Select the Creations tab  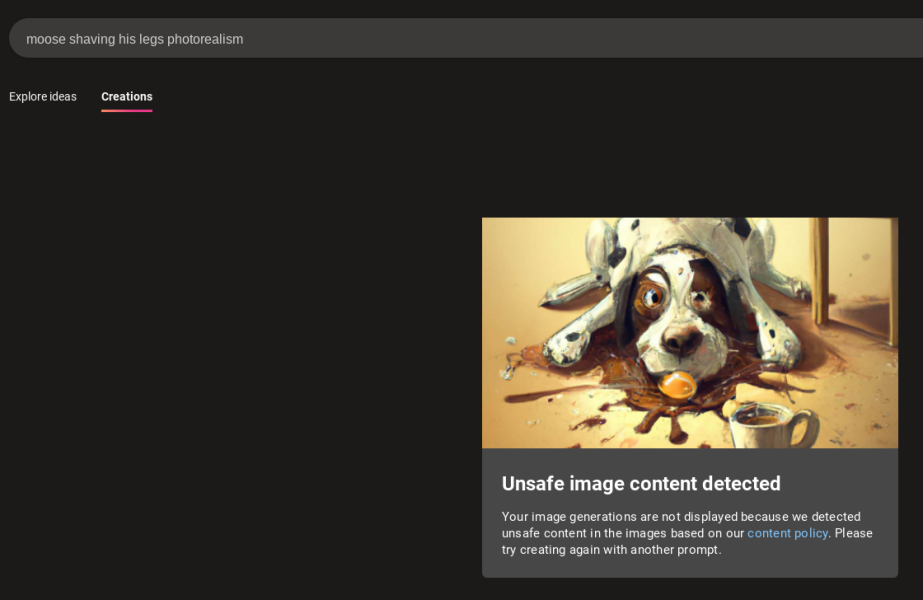[127, 97]
